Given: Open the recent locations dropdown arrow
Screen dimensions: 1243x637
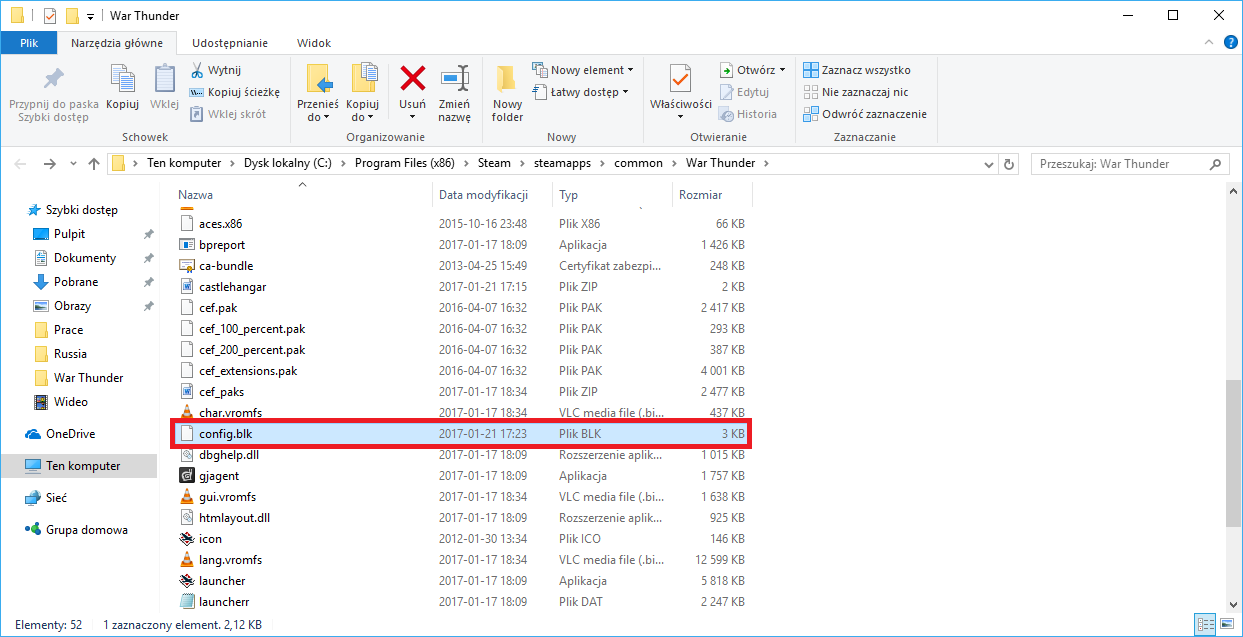Looking at the screenshot, I should pos(71,164).
